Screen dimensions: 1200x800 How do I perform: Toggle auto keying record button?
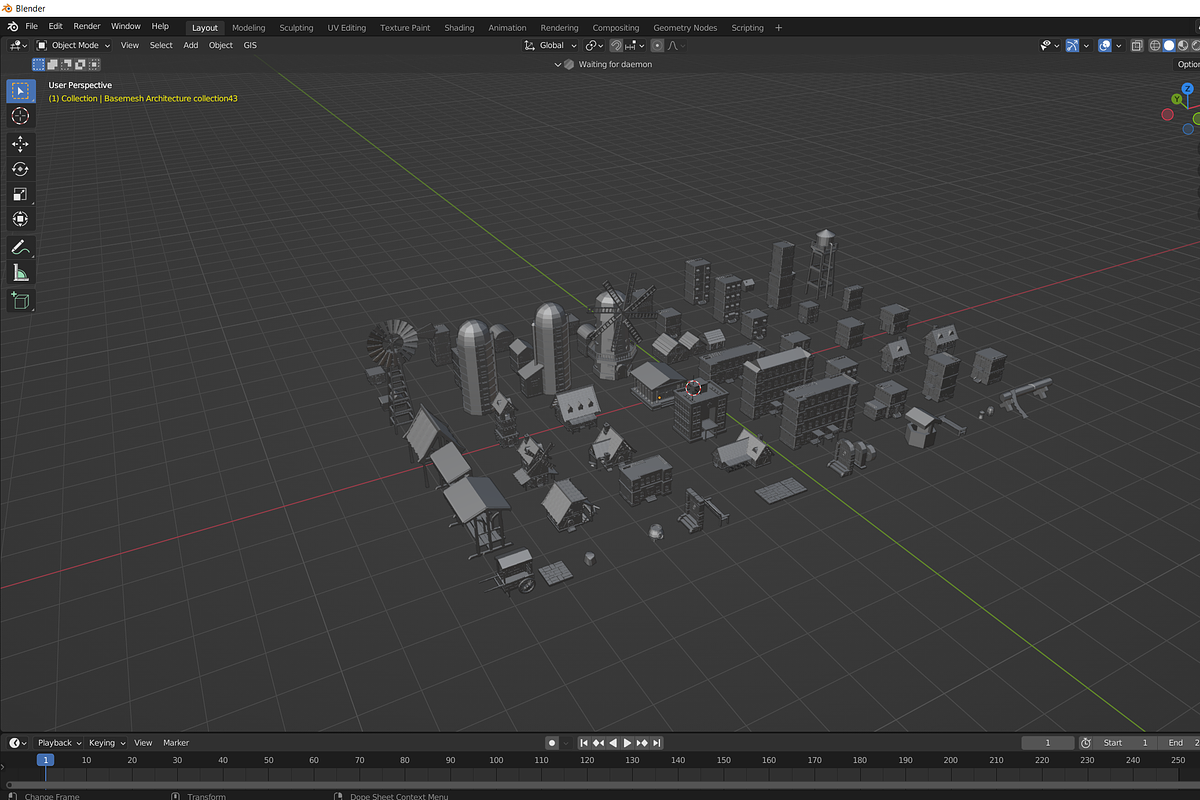[x=551, y=743]
